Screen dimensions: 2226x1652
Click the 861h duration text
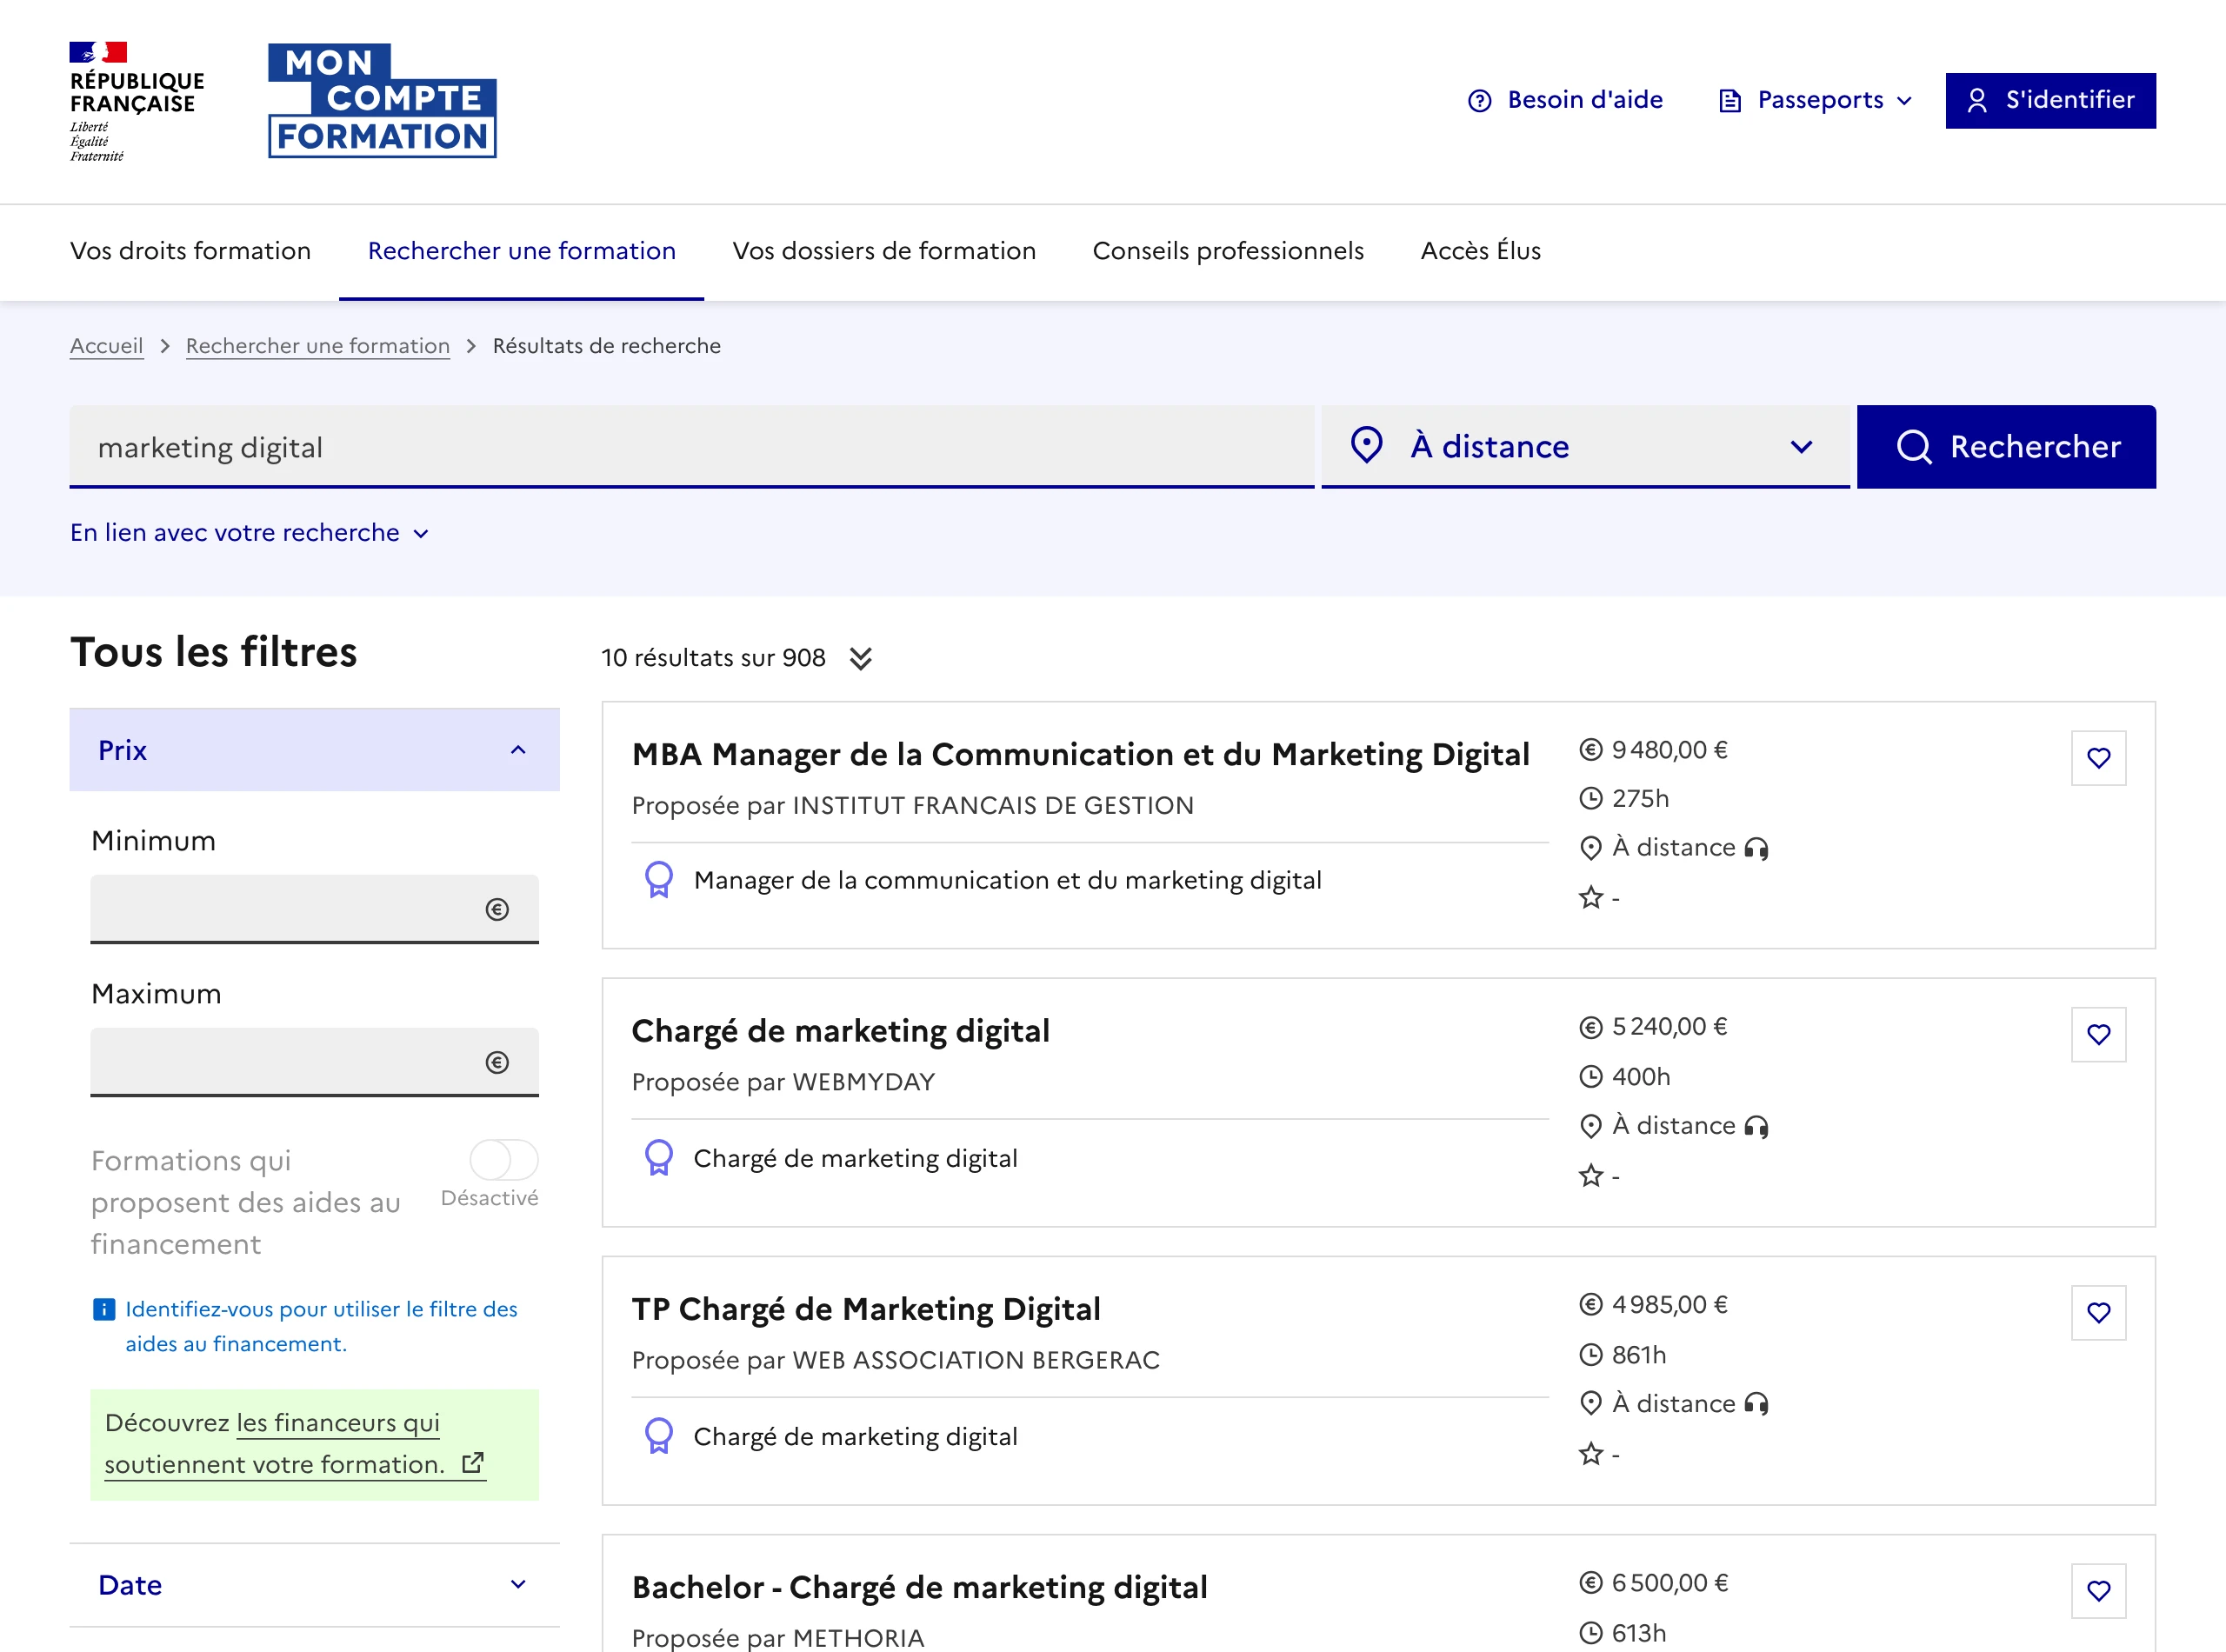(1639, 1355)
